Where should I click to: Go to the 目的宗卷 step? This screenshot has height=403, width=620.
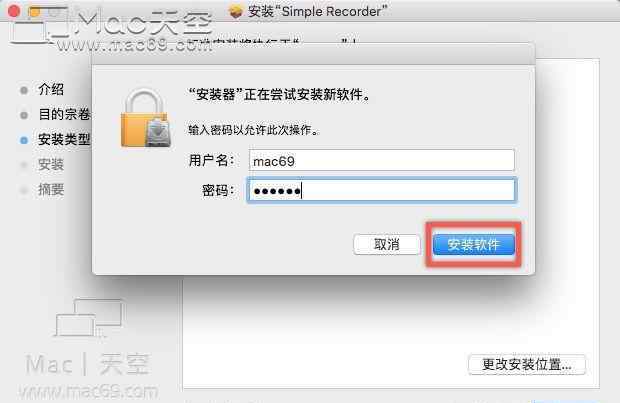[x=64, y=114]
